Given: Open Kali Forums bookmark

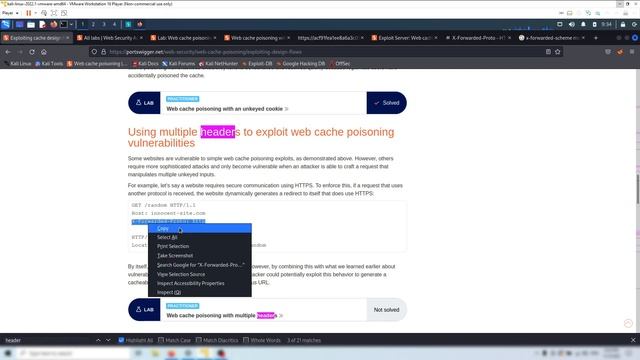Looking at the screenshot, I should (x=178, y=64).
